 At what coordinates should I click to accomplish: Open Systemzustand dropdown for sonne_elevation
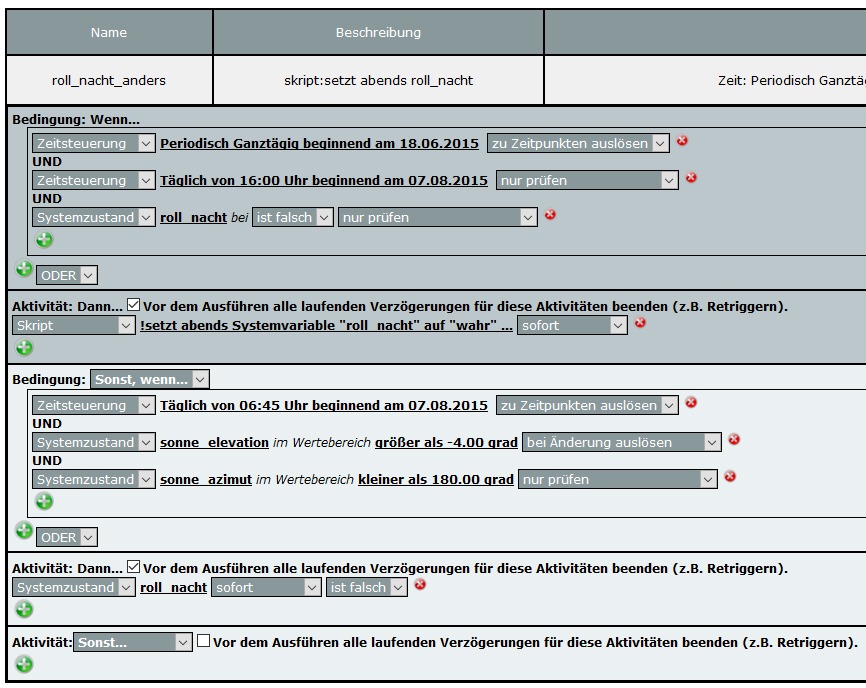click(x=93, y=443)
